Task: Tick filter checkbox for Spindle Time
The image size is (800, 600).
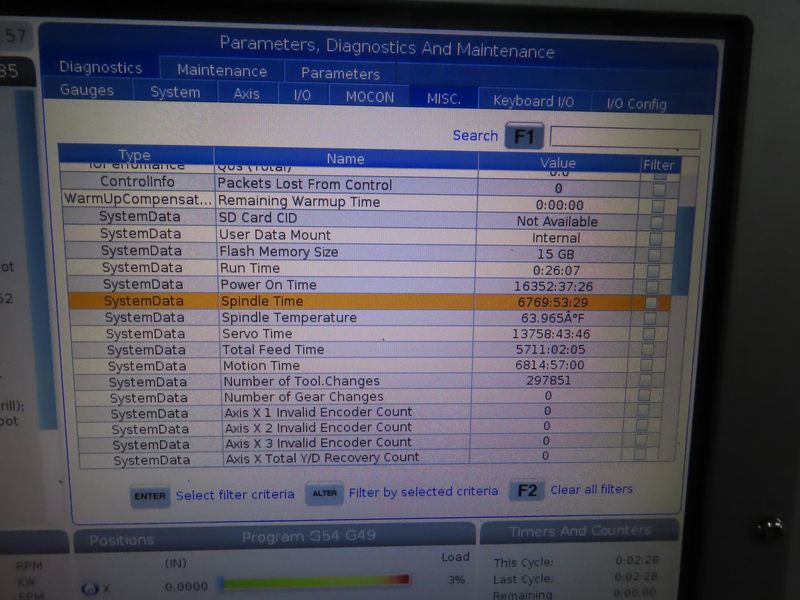Action: [x=651, y=303]
